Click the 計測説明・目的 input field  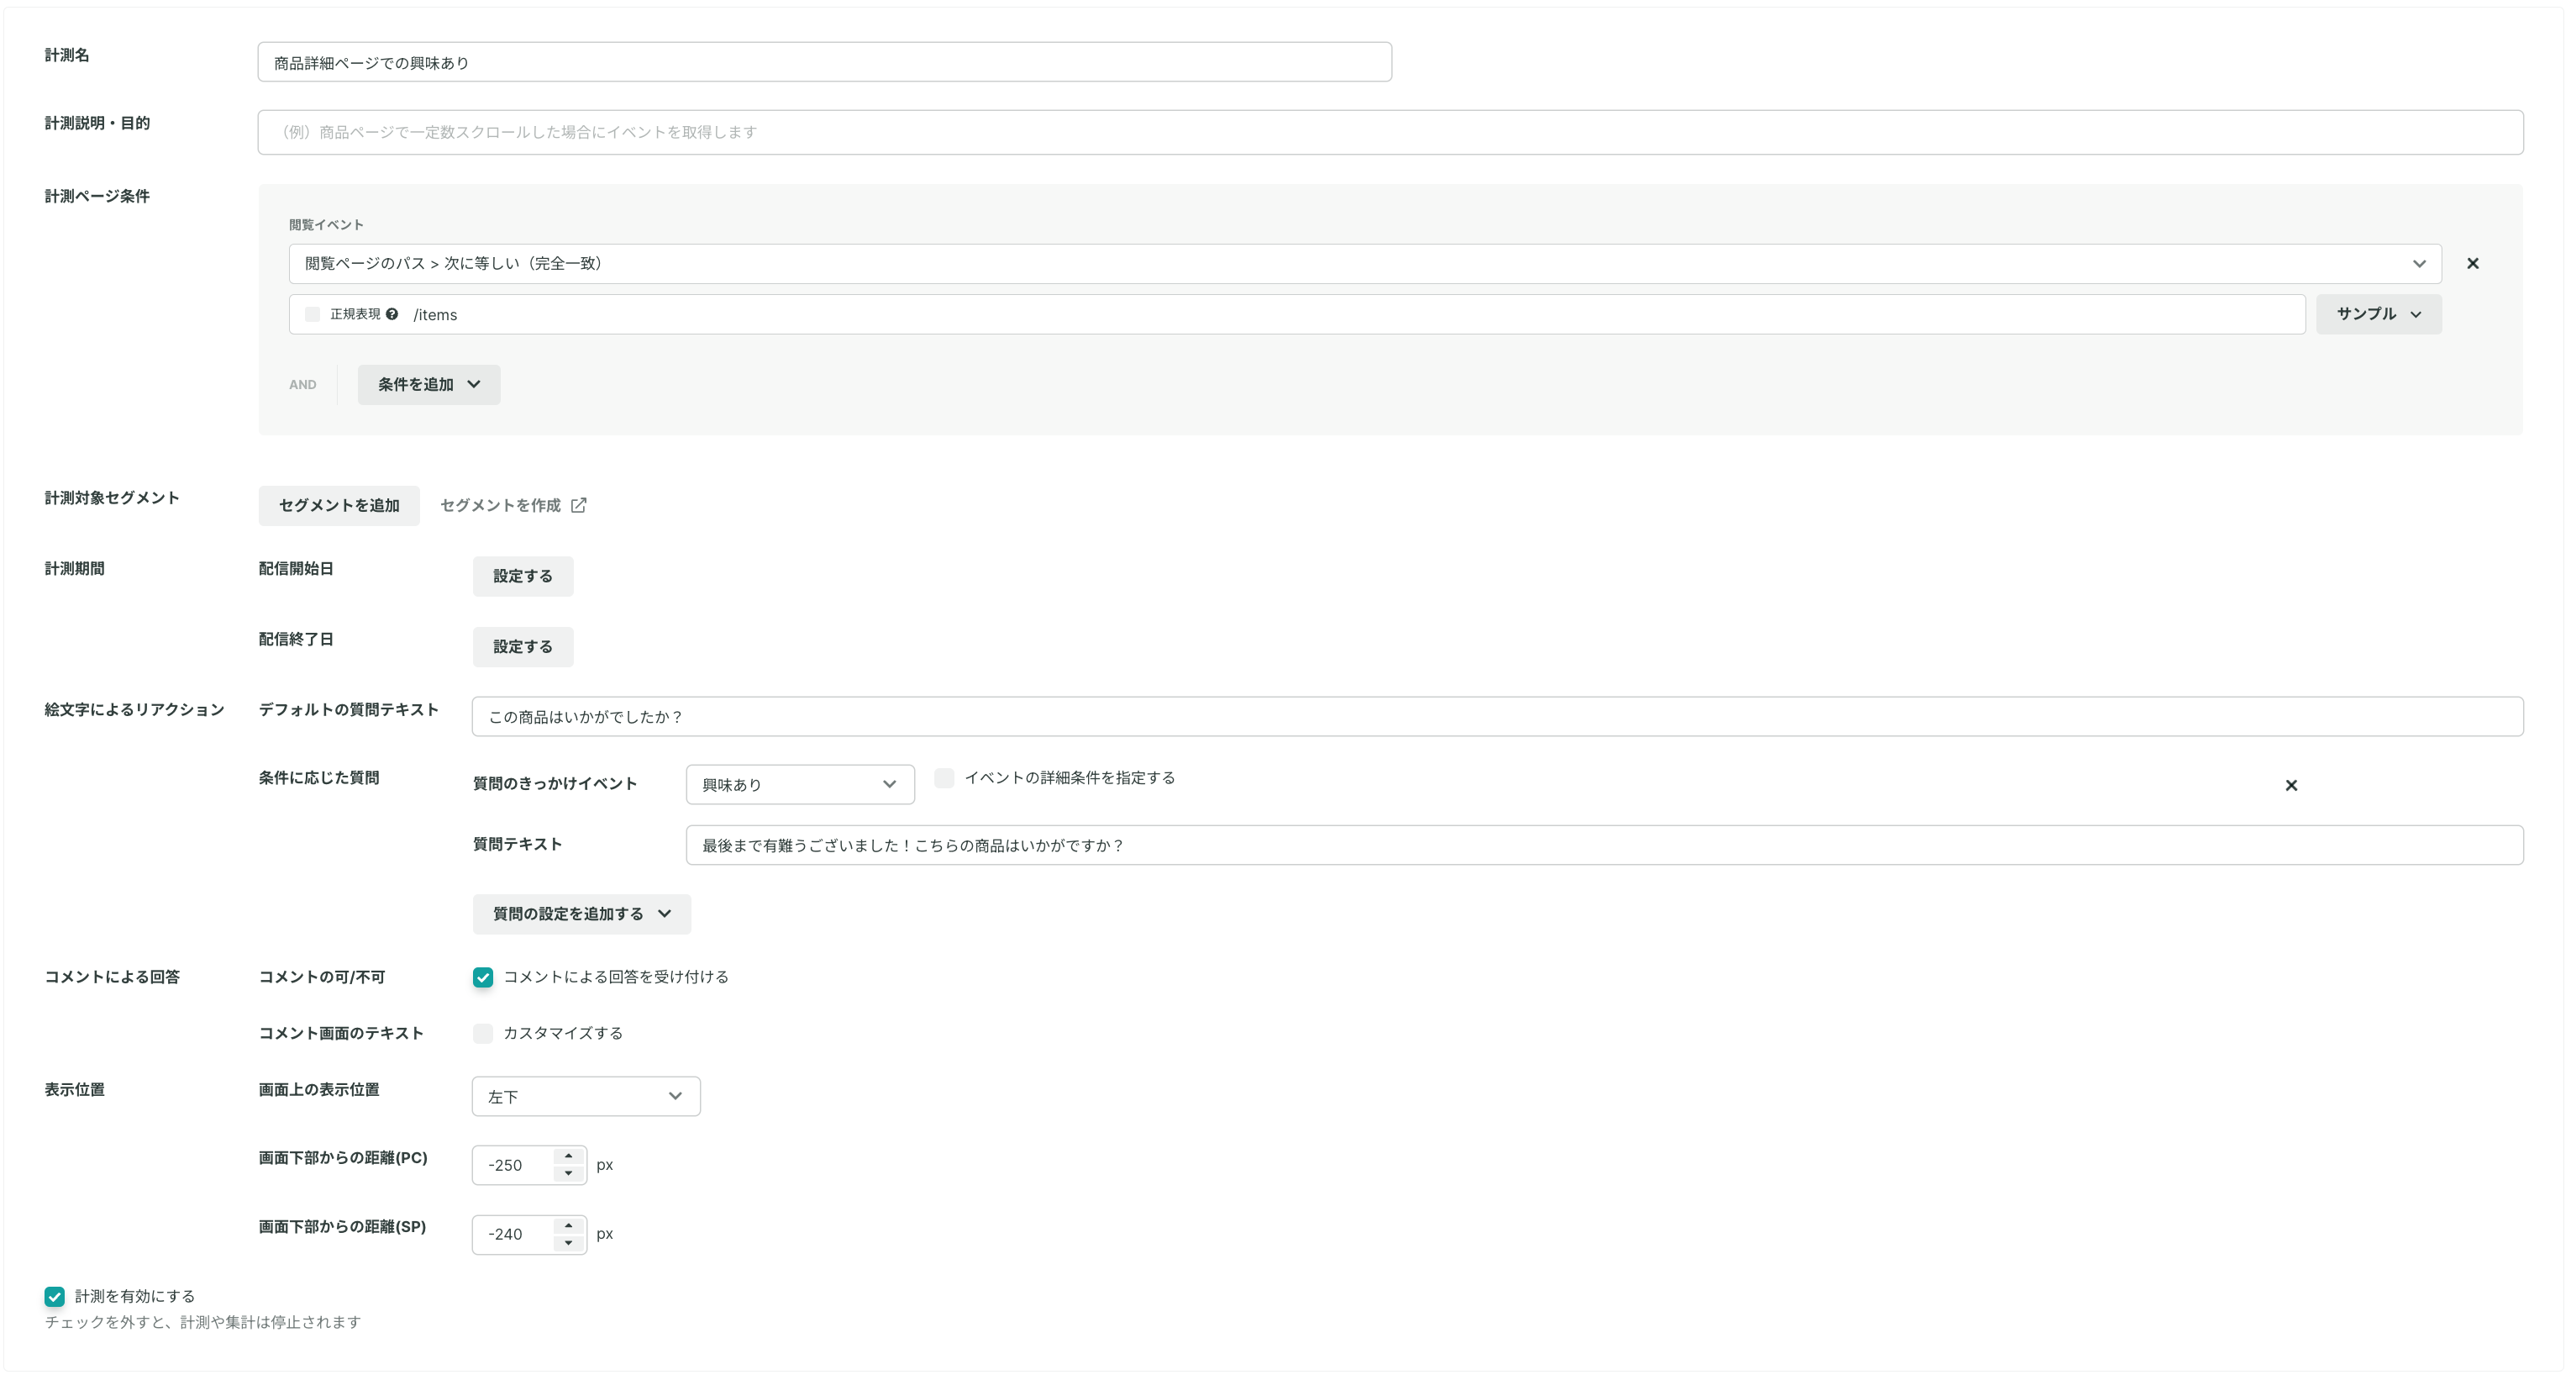[x=1390, y=132]
